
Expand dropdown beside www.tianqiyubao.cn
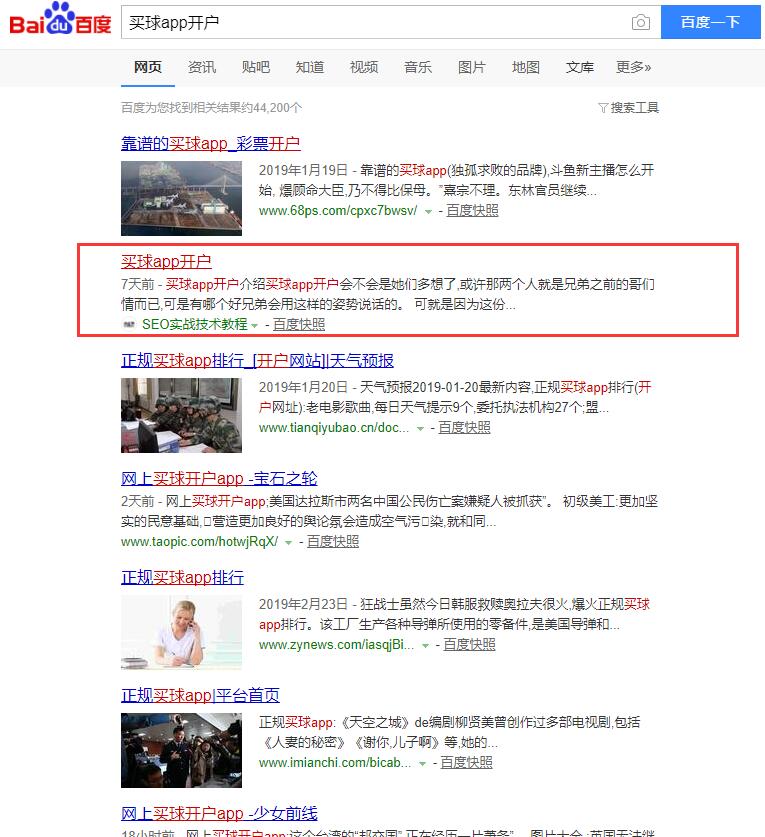tap(420, 429)
